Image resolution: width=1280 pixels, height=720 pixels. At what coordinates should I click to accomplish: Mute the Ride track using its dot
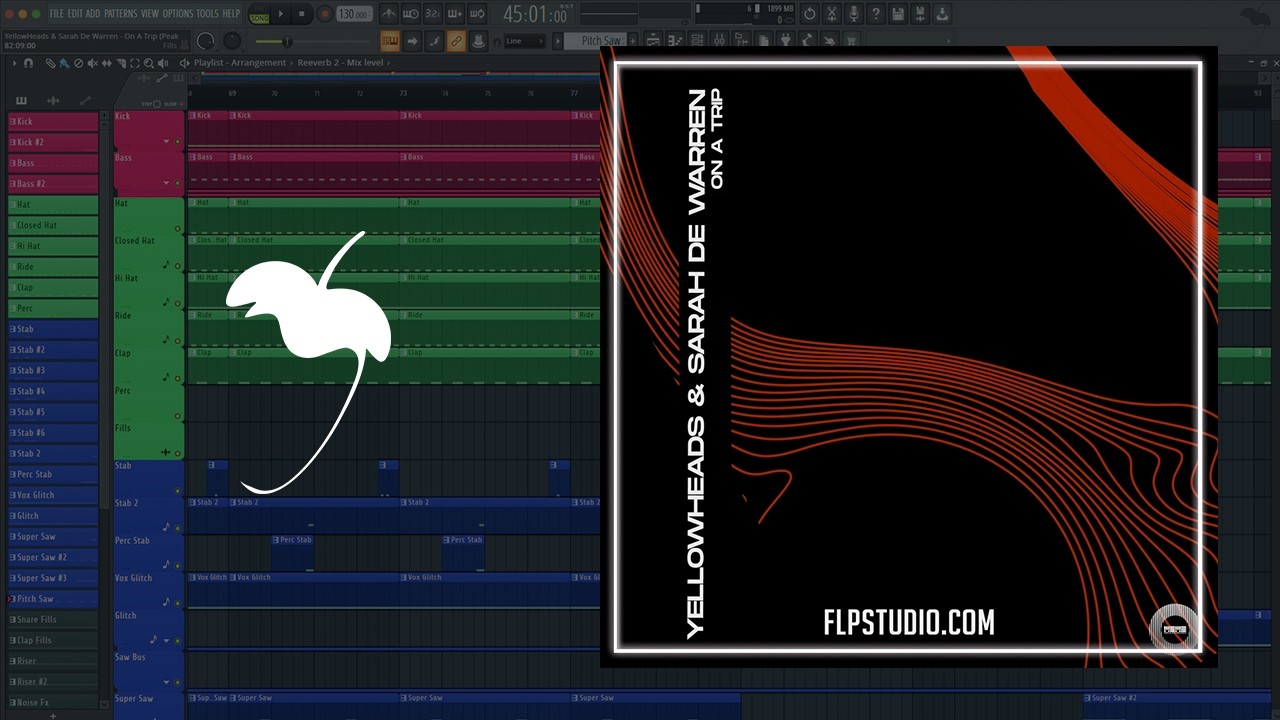tap(178, 340)
